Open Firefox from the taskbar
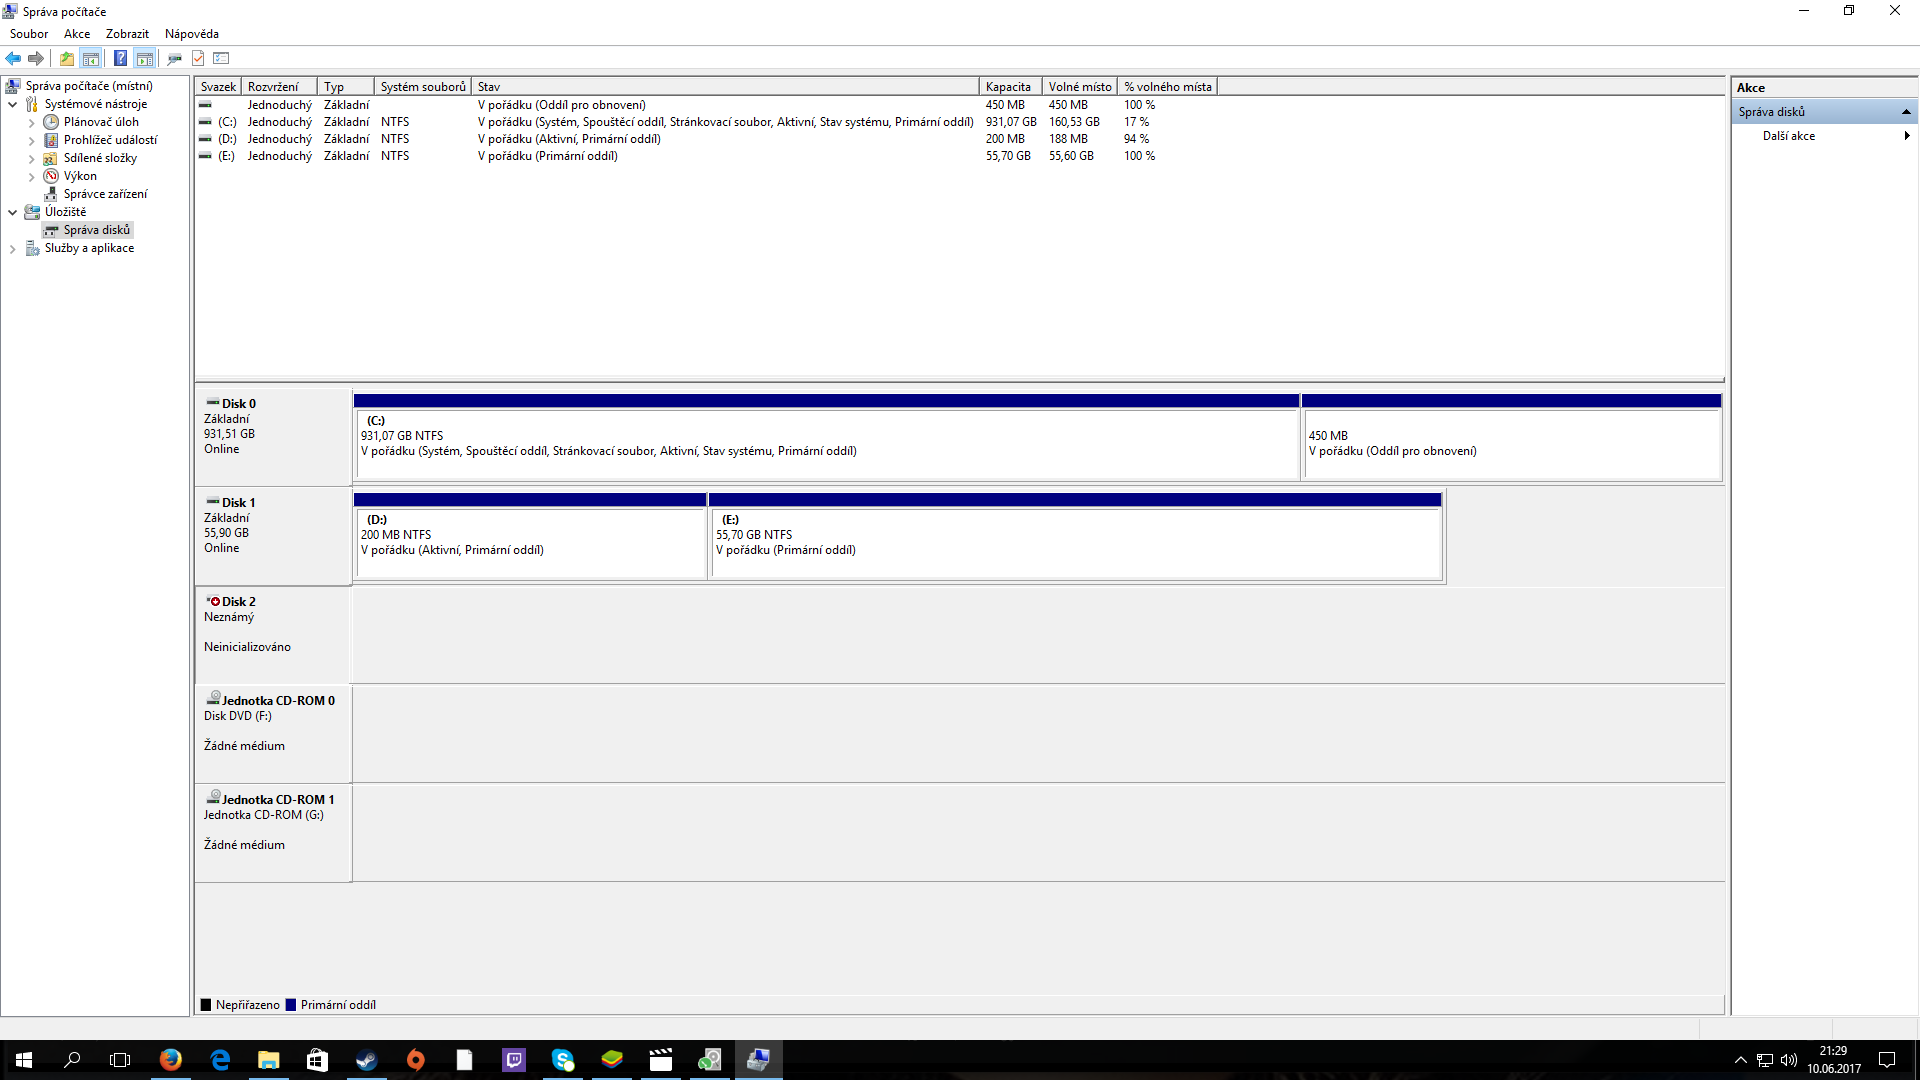The height and width of the screenshot is (1080, 1920). tap(170, 1060)
